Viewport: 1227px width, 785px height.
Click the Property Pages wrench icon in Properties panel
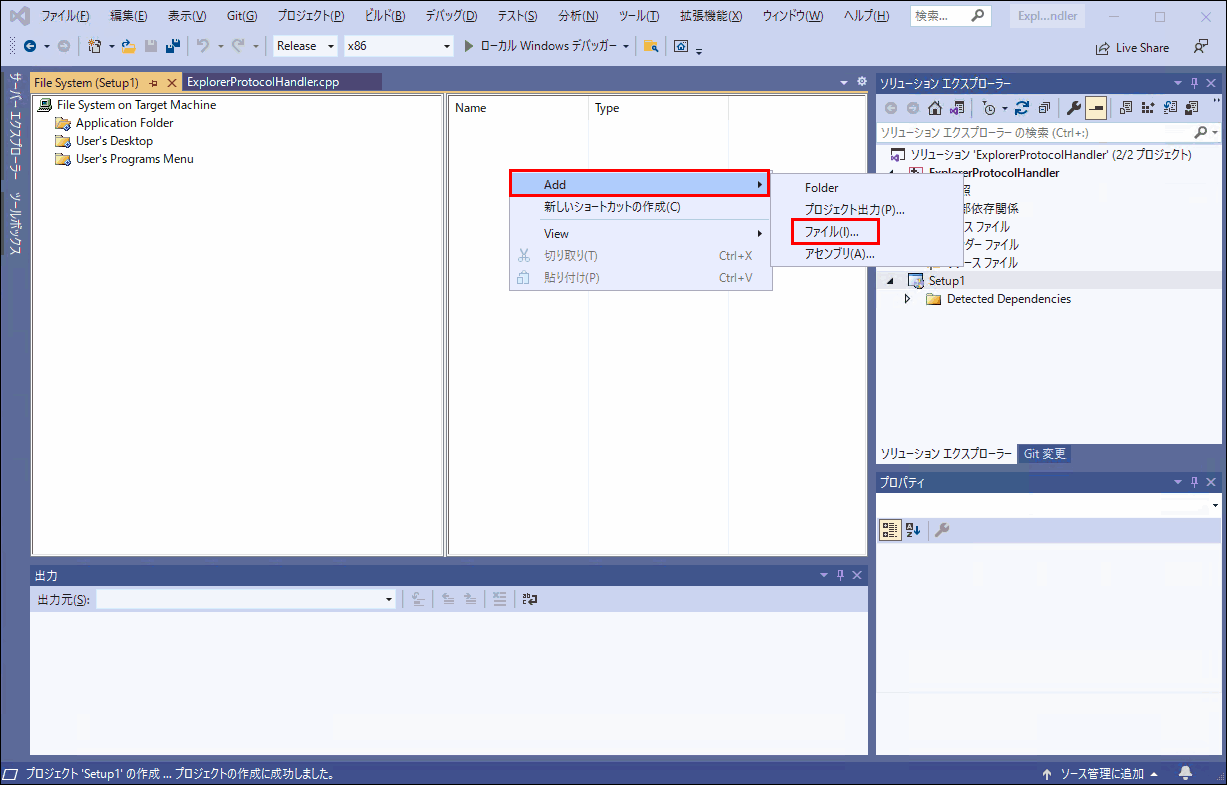point(942,531)
